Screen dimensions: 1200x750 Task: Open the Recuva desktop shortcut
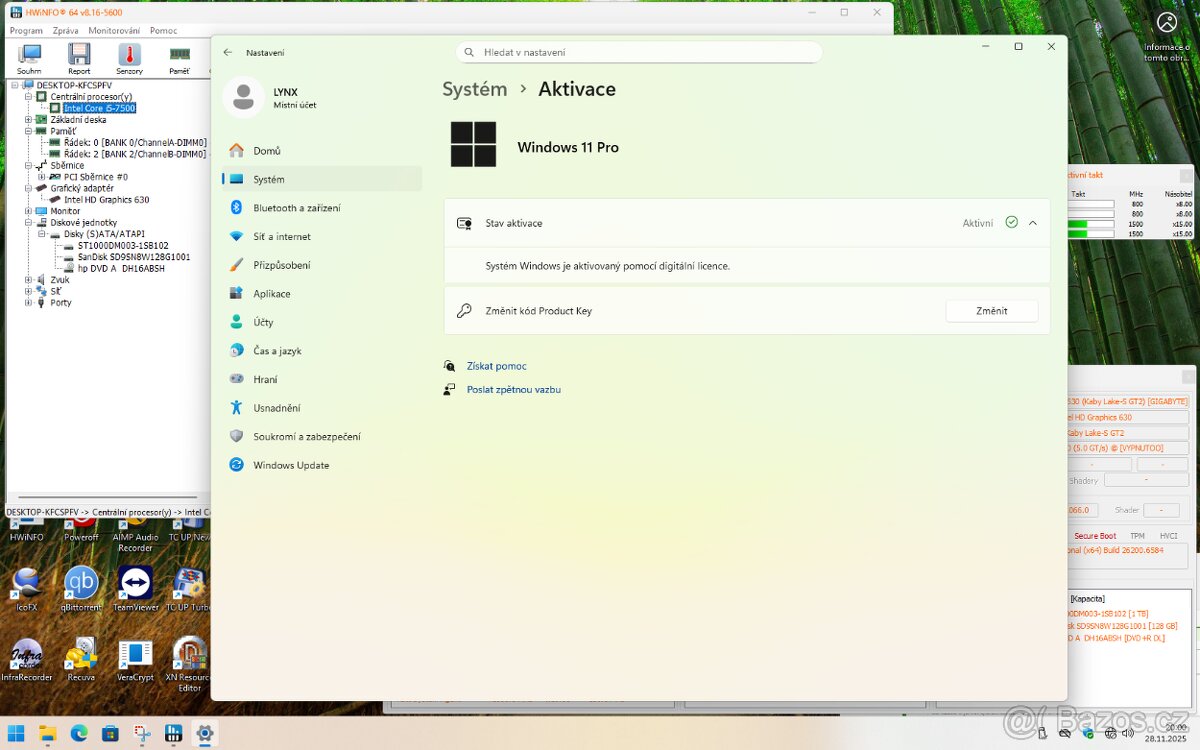point(81,657)
